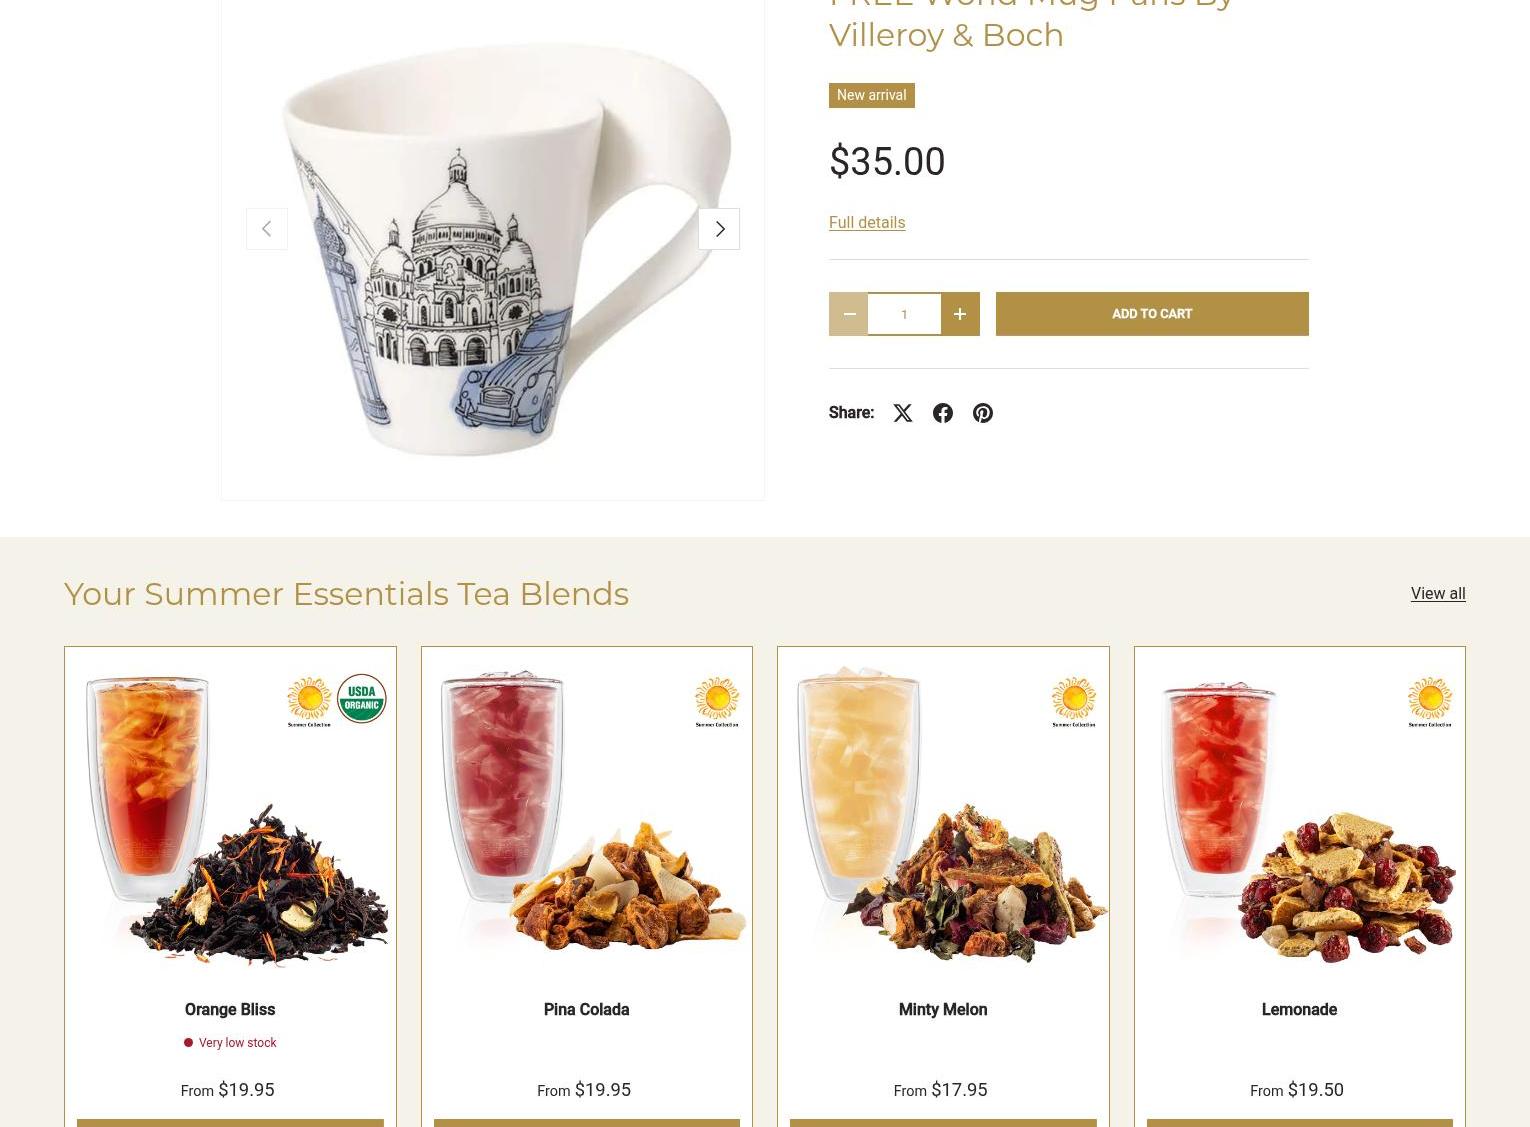Go to previous product image arrow

(x=267, y=229)
